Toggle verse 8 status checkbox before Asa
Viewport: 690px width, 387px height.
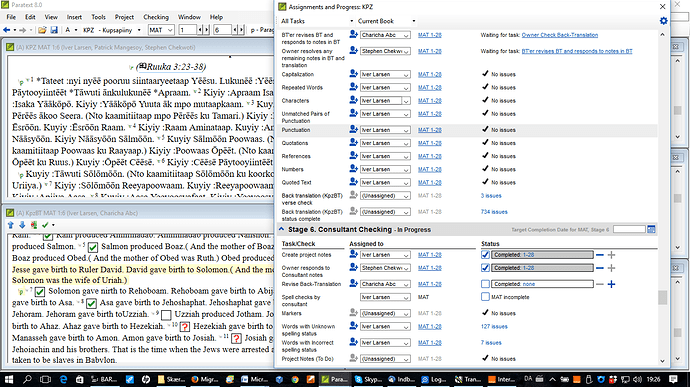(91, 303)
